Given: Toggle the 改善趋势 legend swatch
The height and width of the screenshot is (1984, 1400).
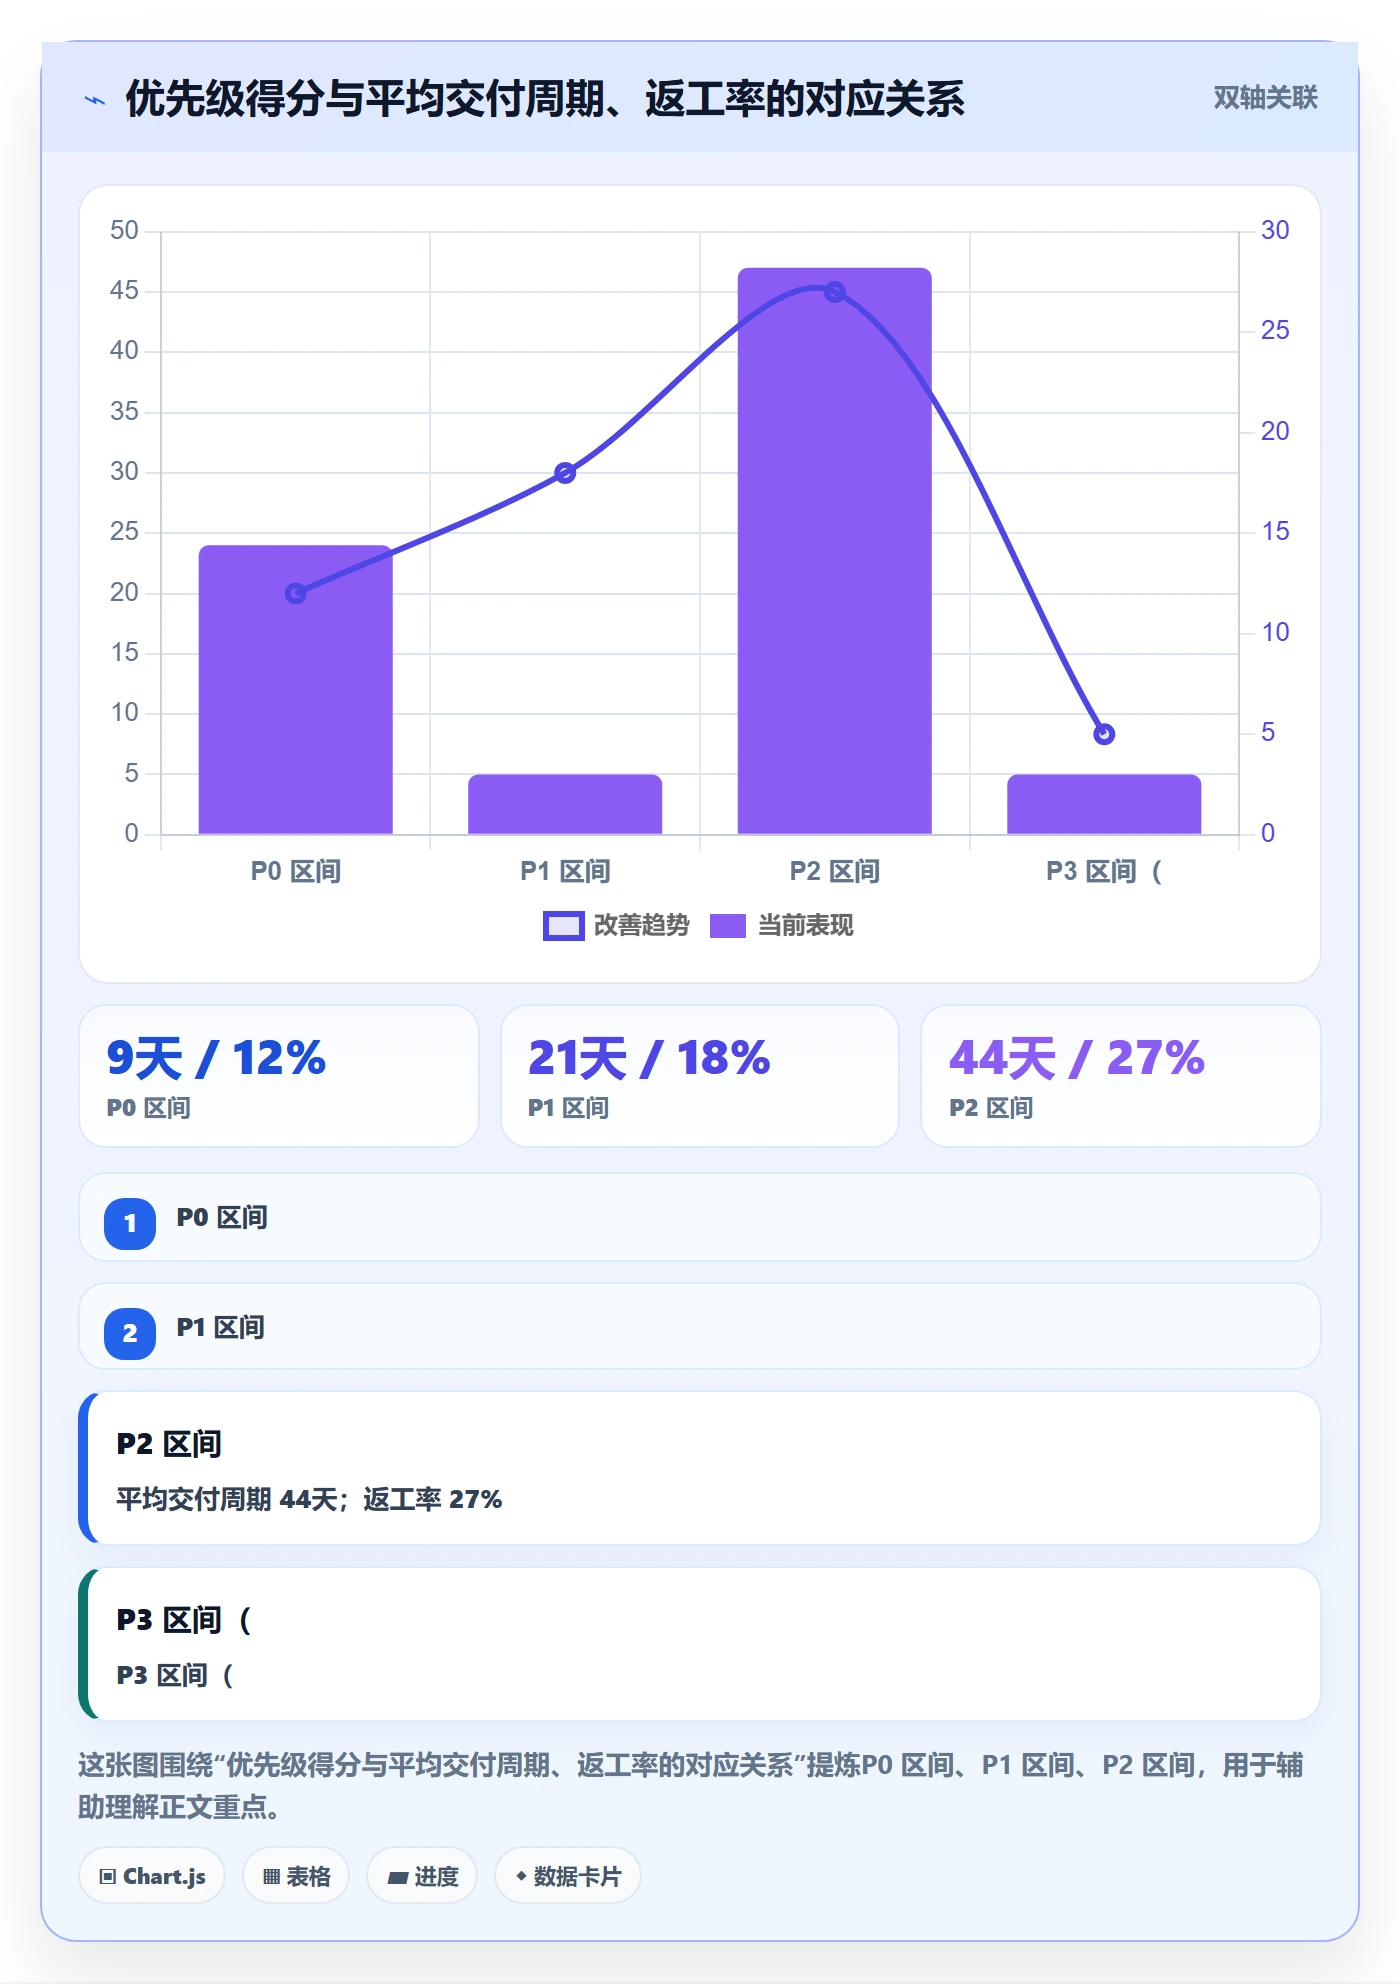Looking at the screenshot, I should [x=563, y=926].
